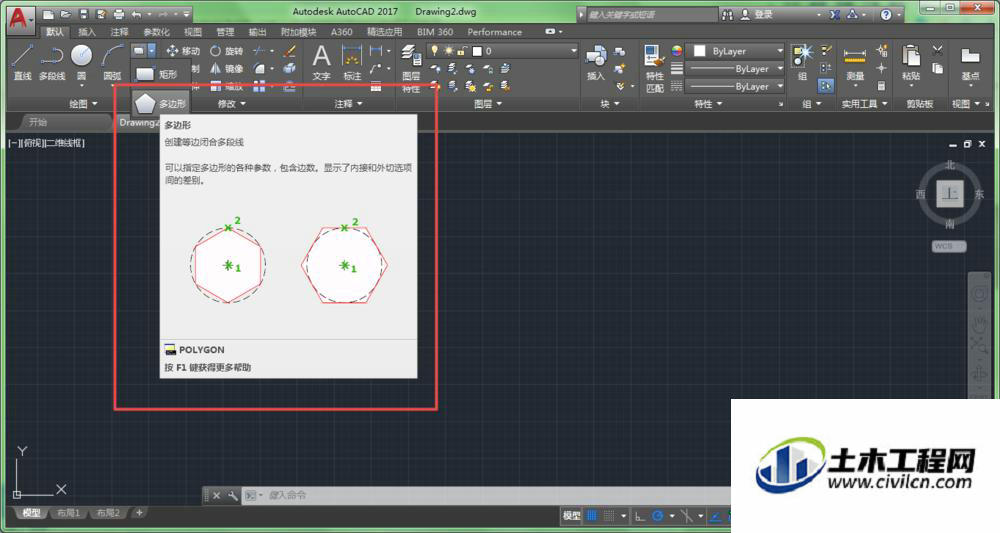The height and width of the screenshot is (533, 1000).
Task: Open the ByLayer lineweight dropdown
Action: pyautogui.click(x=735, y=69)
